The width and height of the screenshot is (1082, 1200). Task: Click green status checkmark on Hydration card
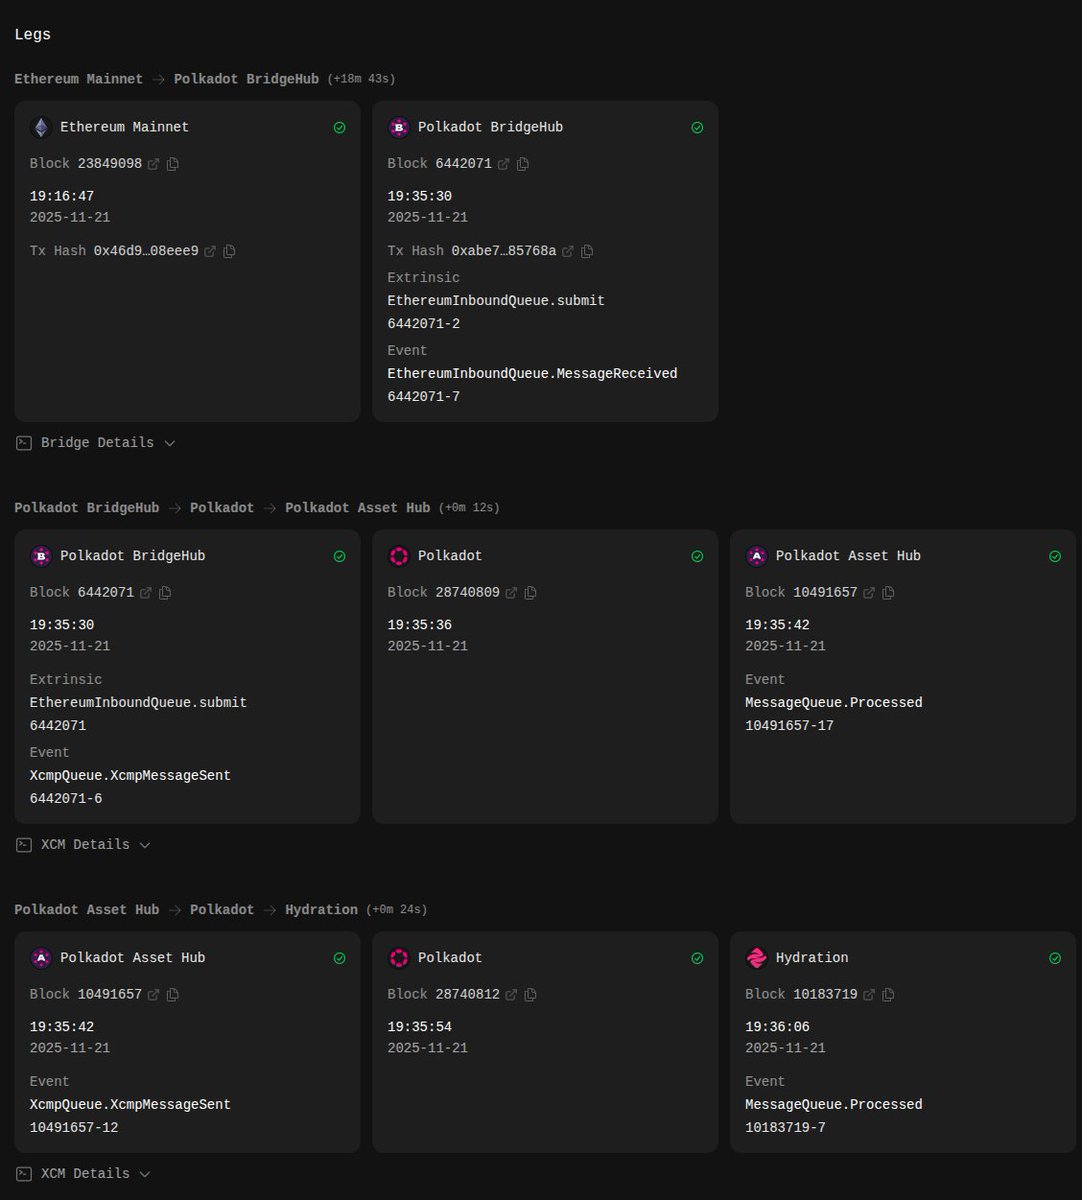click(1055, 958)
